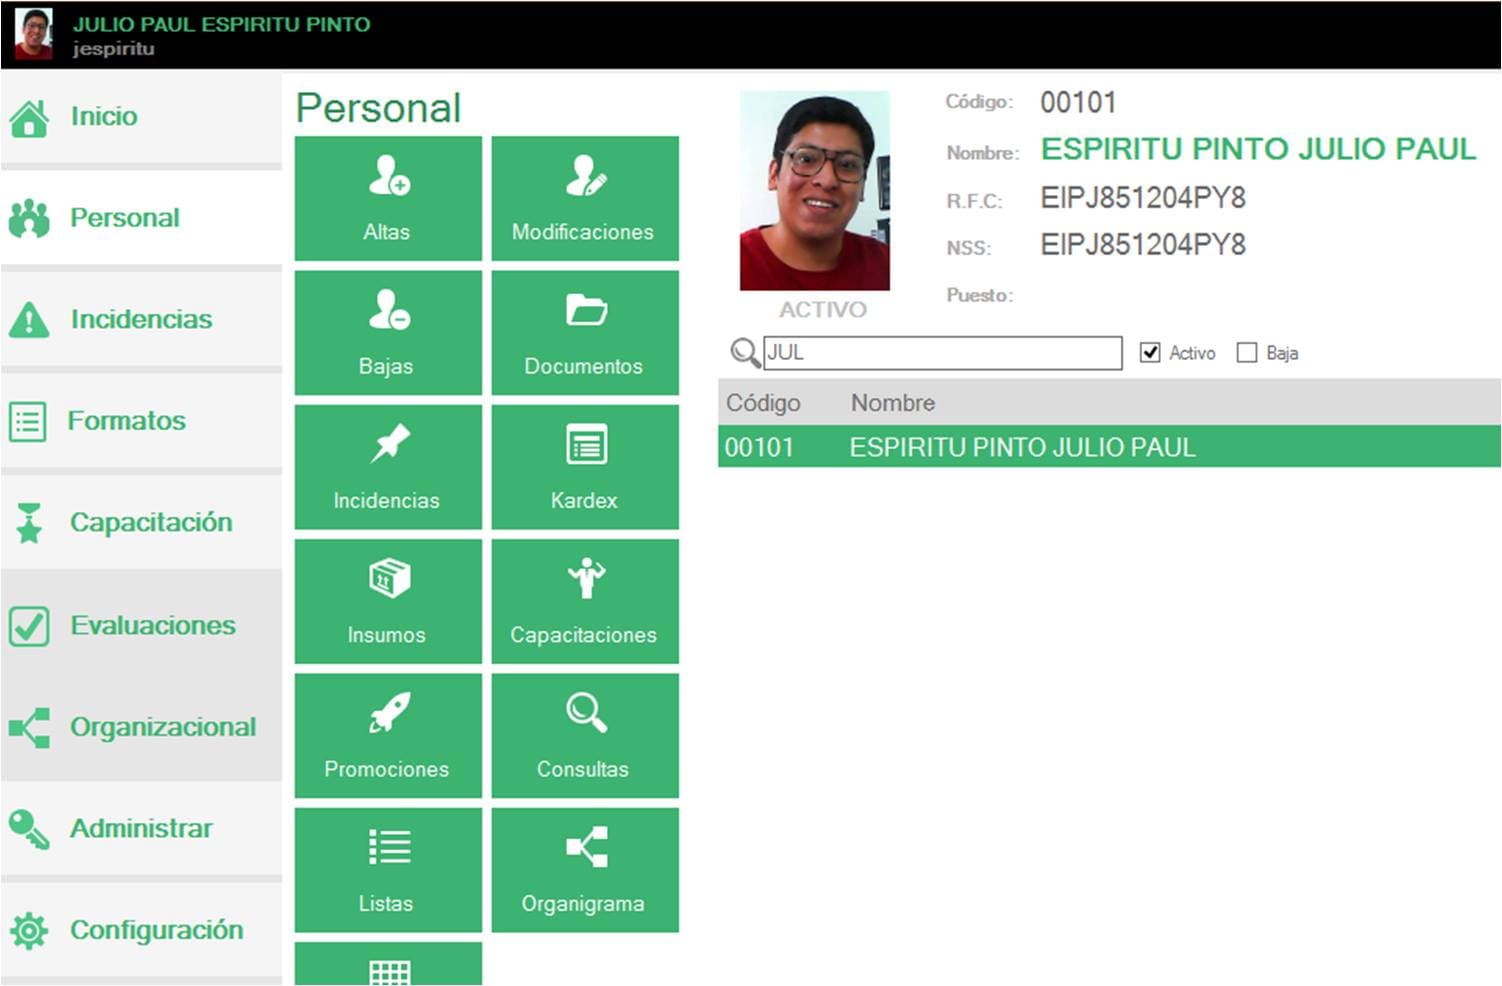Open the Kardex tile
Screen dimensions: 1502x986
(585, 466)
